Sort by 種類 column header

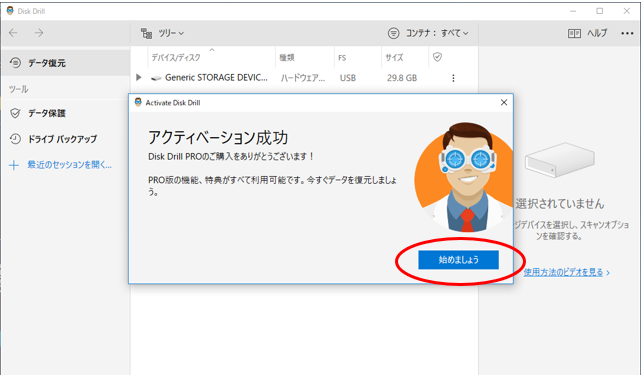click(287, 57)
